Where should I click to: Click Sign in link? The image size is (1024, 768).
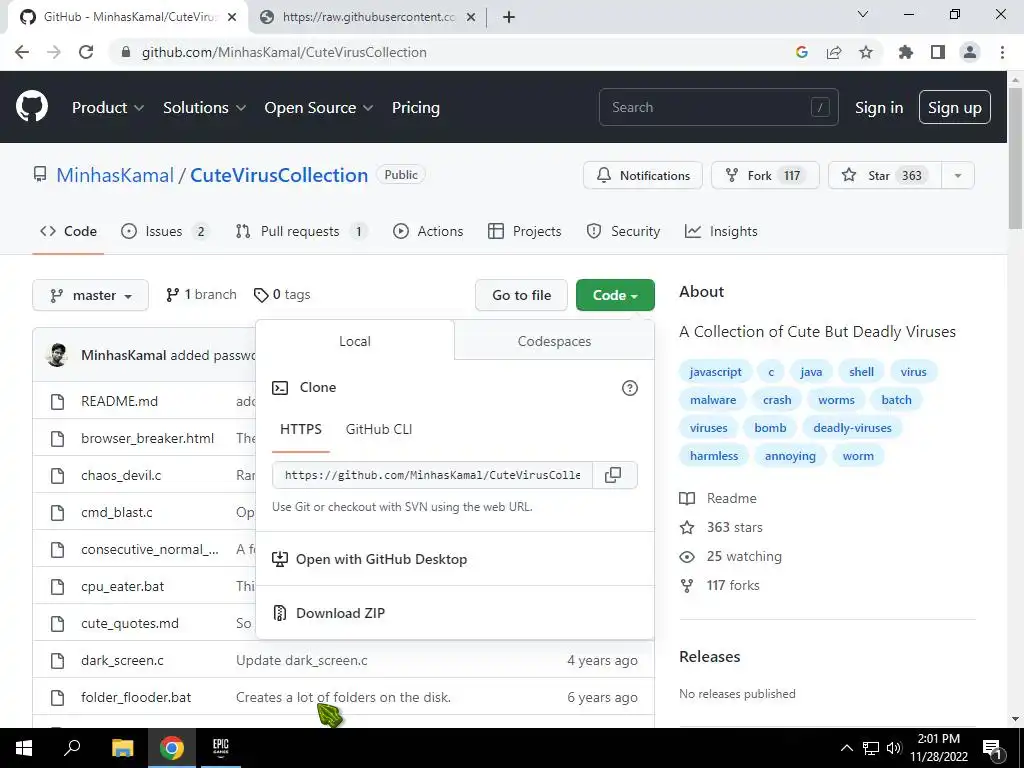pos(879,108)
